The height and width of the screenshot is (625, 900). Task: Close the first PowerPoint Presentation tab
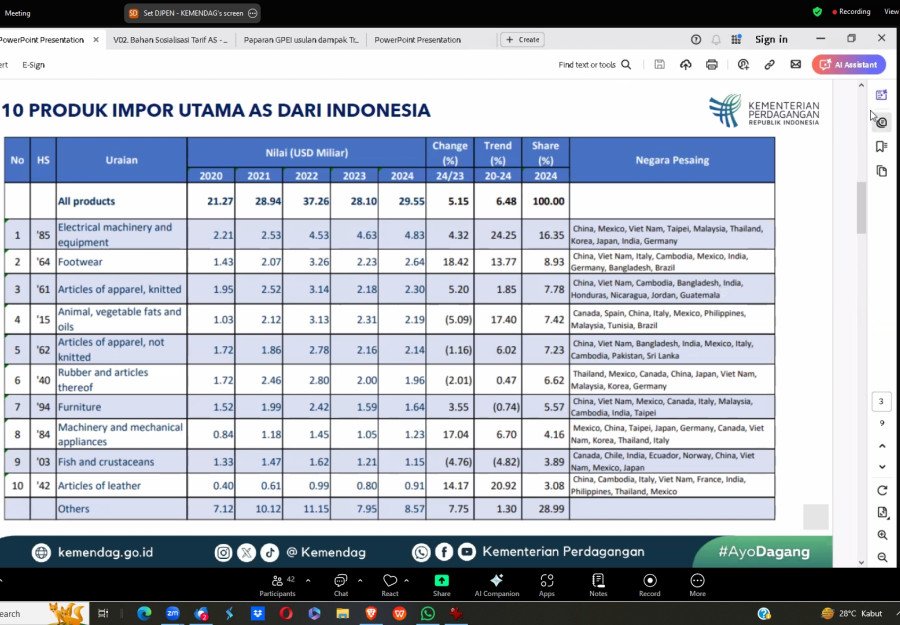96,40
